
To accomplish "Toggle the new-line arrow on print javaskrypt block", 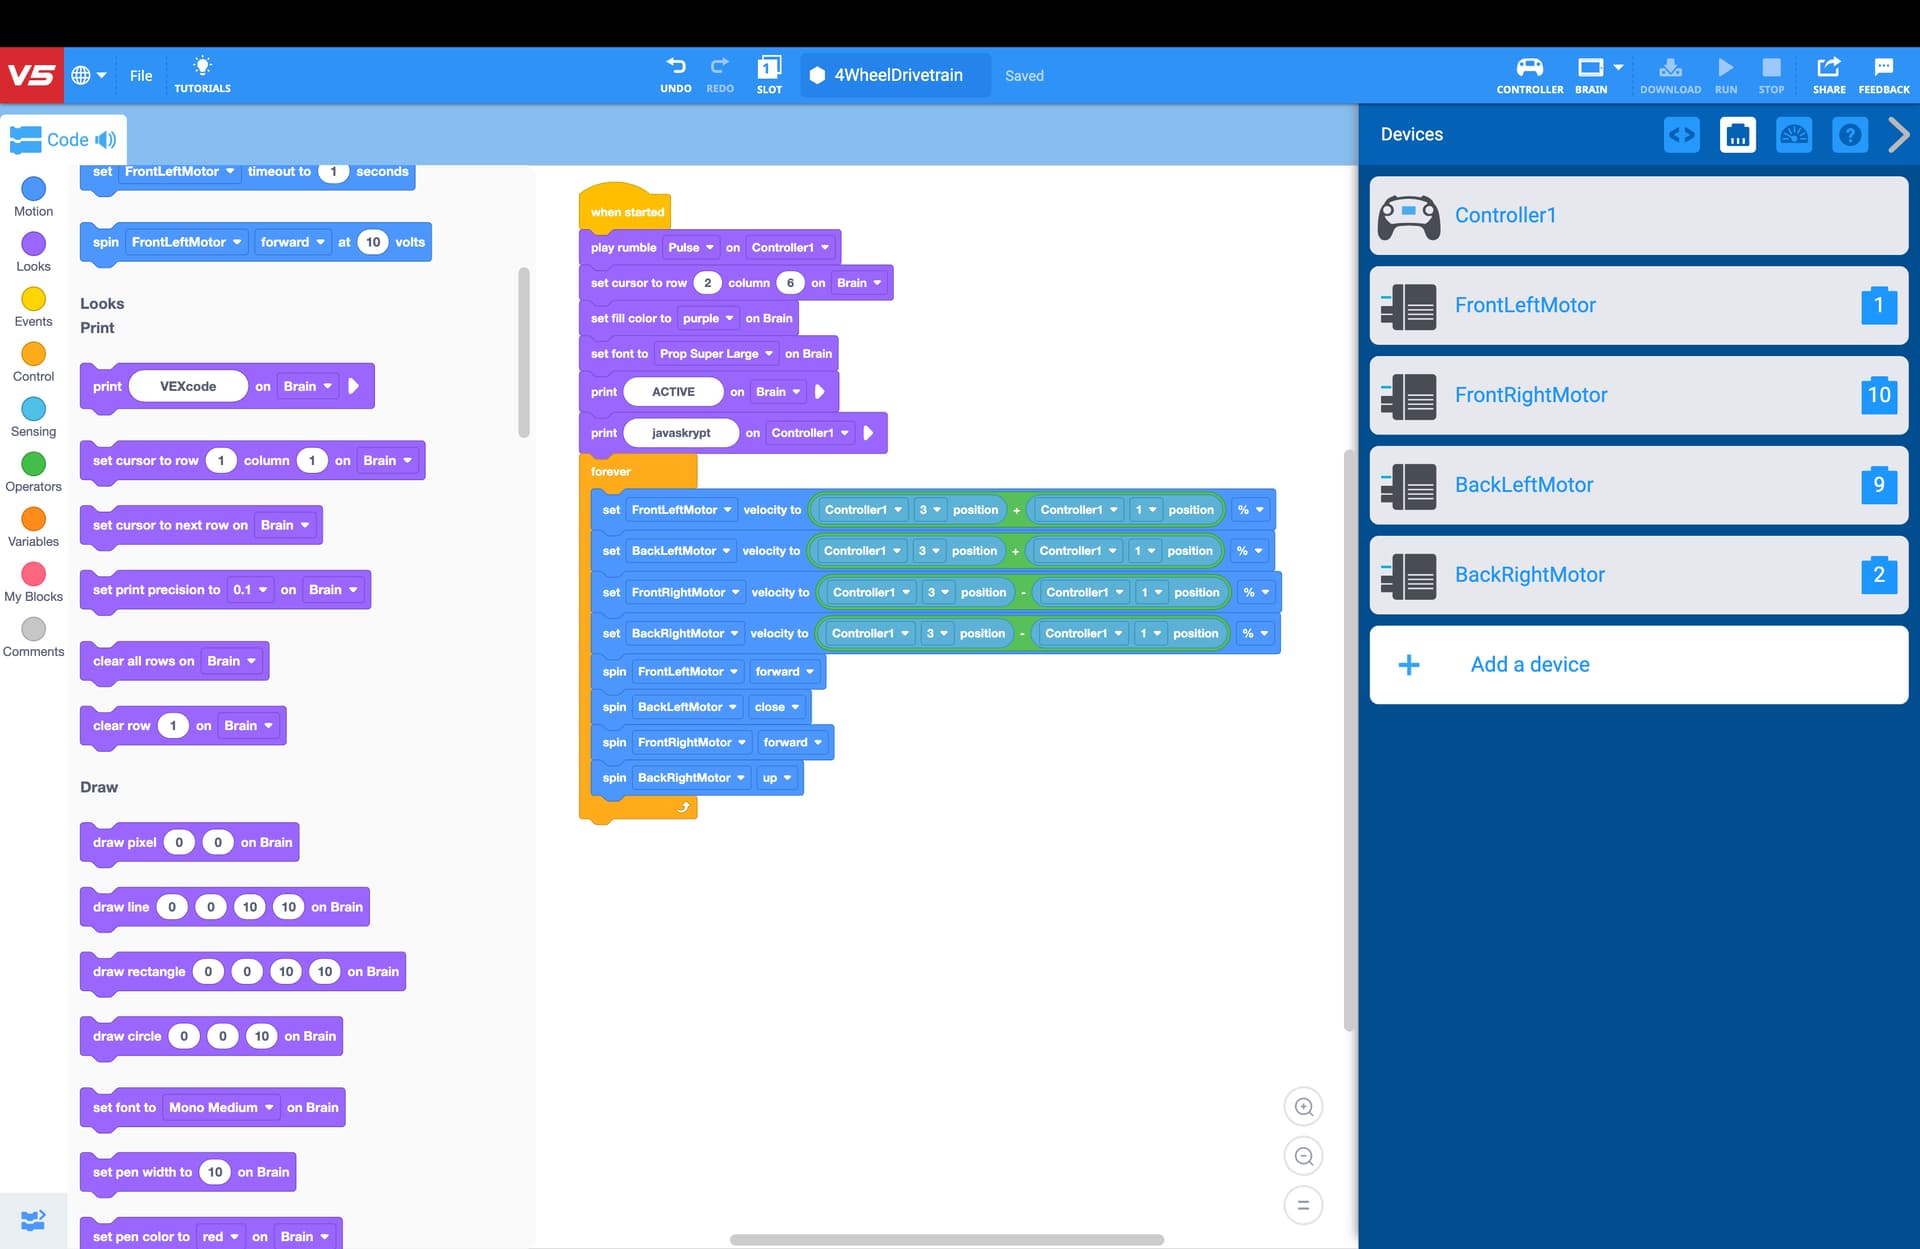I will [x=868, y=433].
